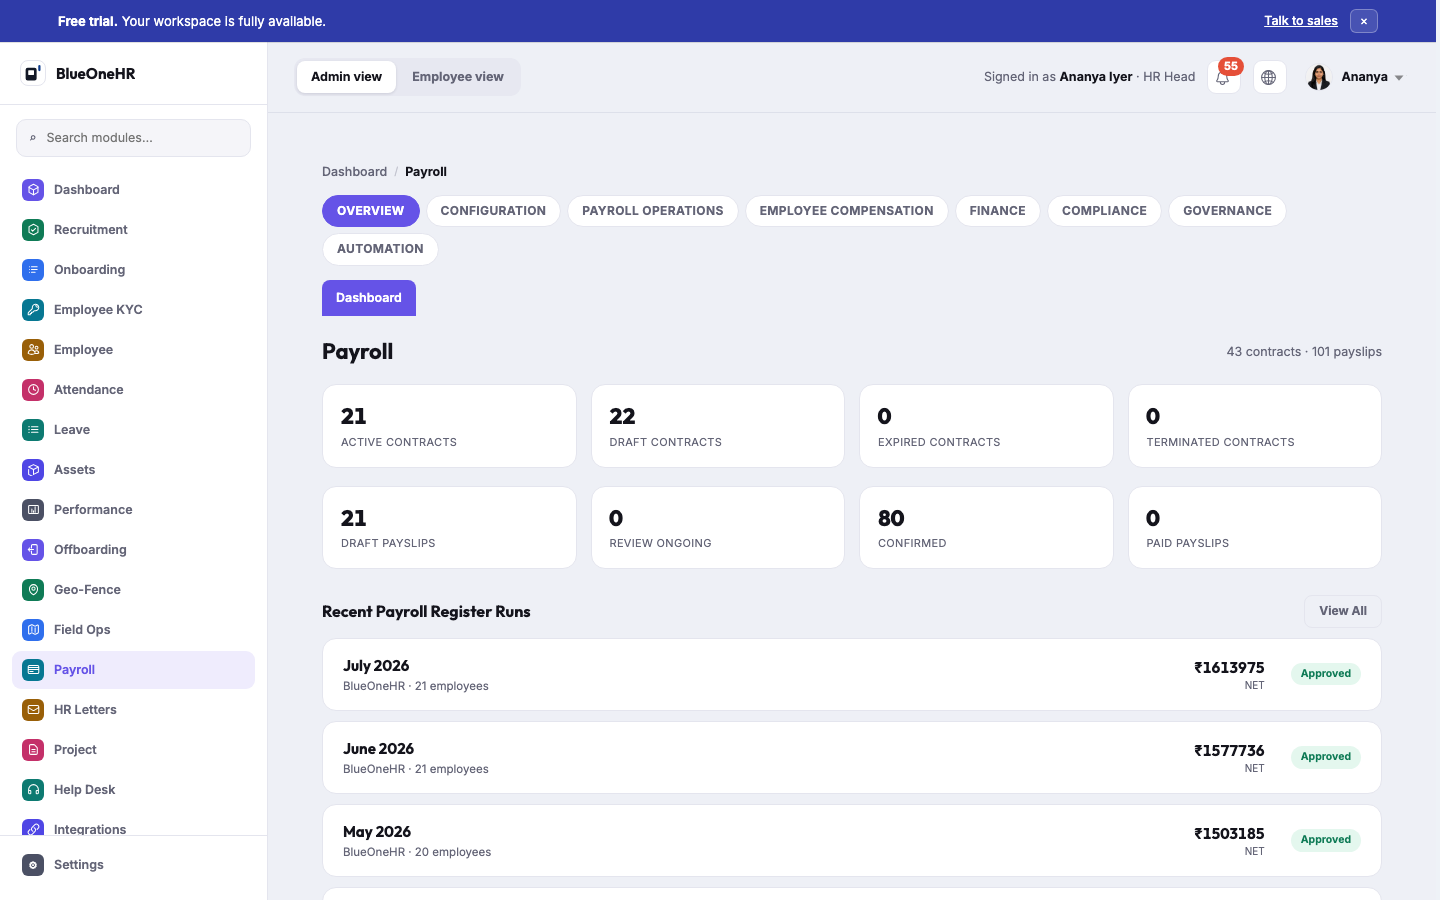This screenshot has width=1440, height=900.
Task: Open the Field Ops map icon
Action: pos(33,630)
